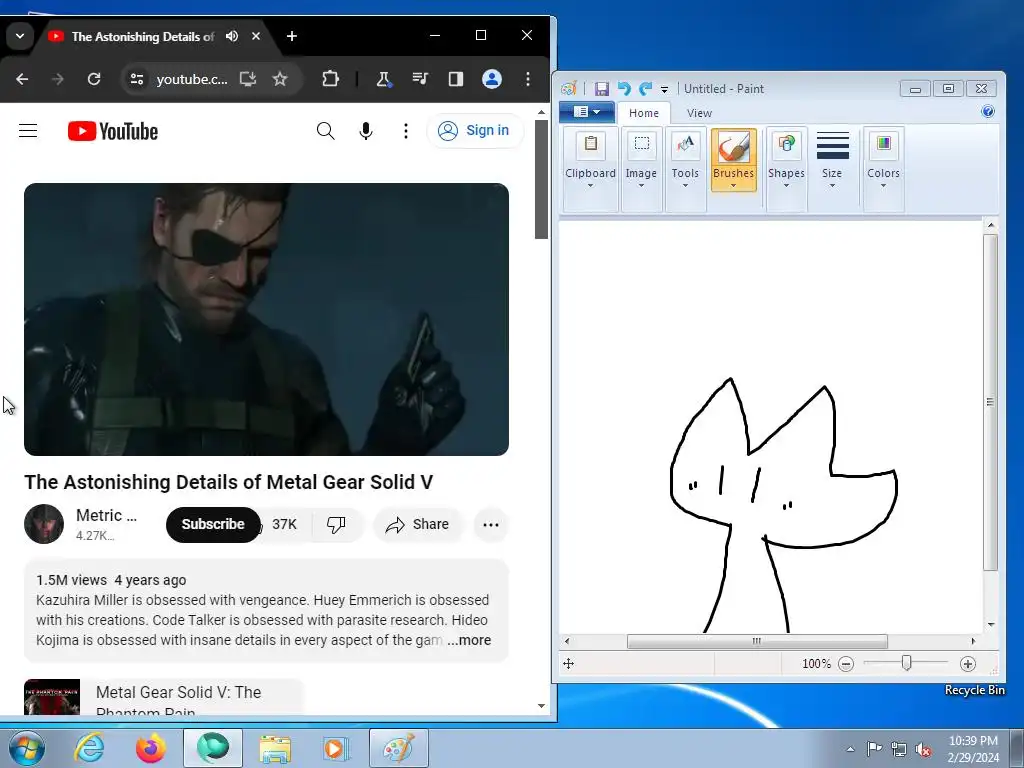The image size is (1024, 768).
Task: Click the Paint zoom slider handle
Action: (x=906, y=664)
